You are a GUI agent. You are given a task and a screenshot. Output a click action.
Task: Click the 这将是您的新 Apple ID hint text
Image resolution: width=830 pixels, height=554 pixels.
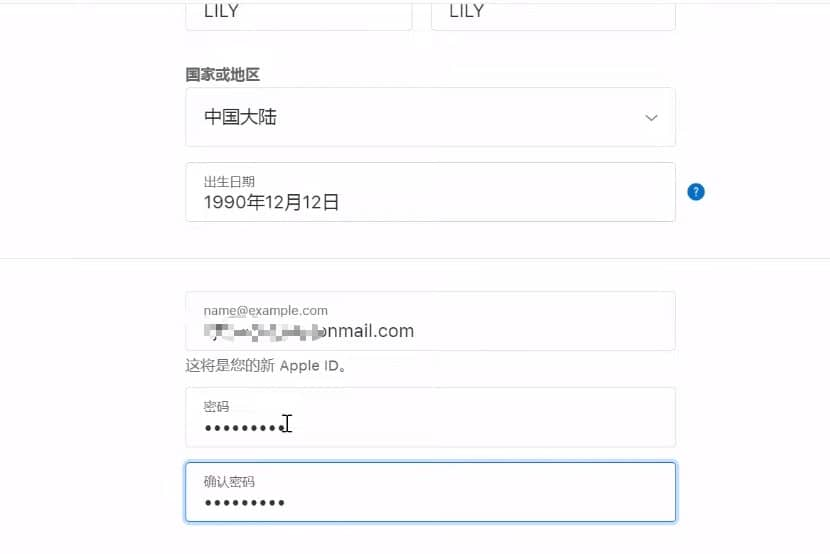(266, 366)
